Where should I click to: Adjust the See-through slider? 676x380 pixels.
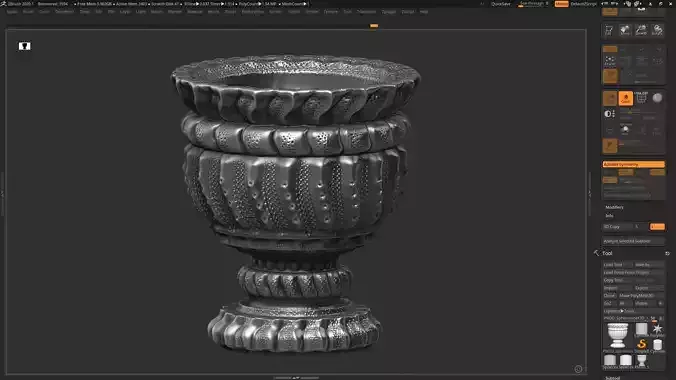[534, 4]
